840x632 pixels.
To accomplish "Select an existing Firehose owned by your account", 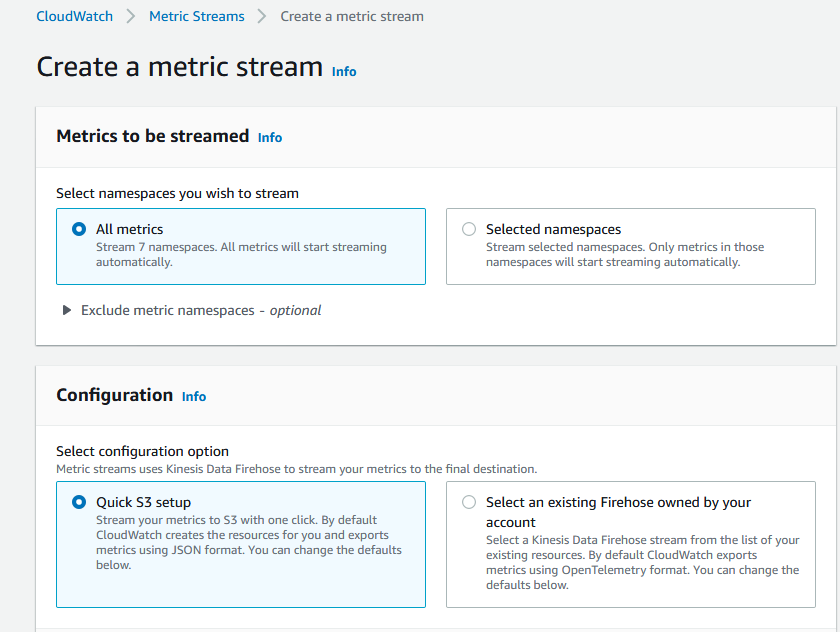I will tap(468, 503).
